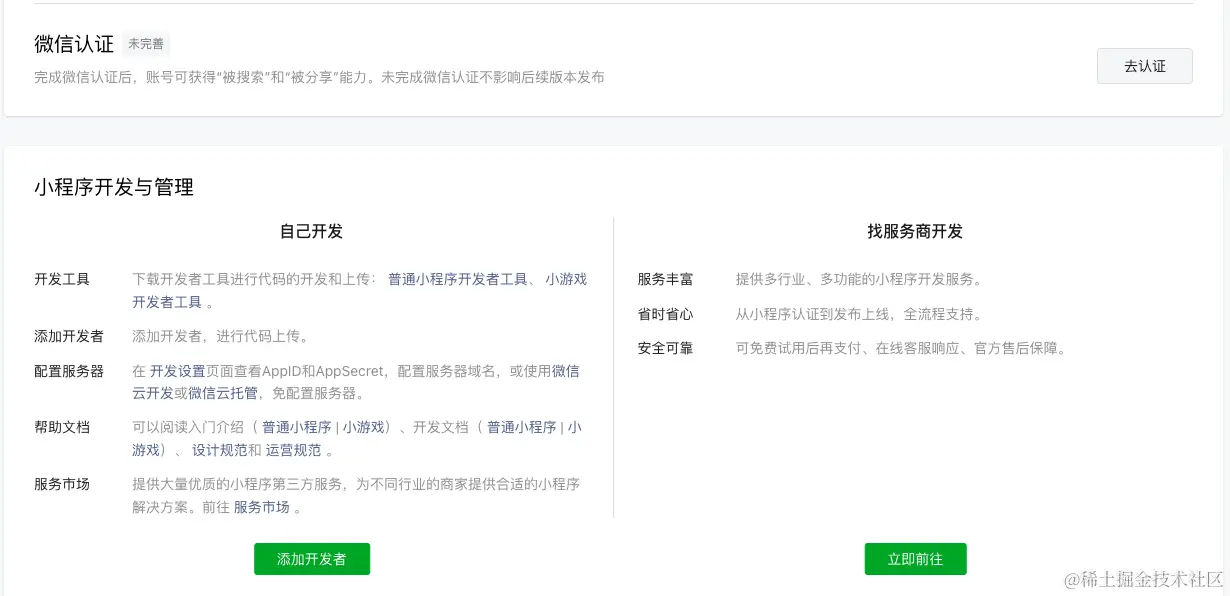Open the 开发设置 link
1230x596 pixels.
pyautogui.click(x=177, y=371)
